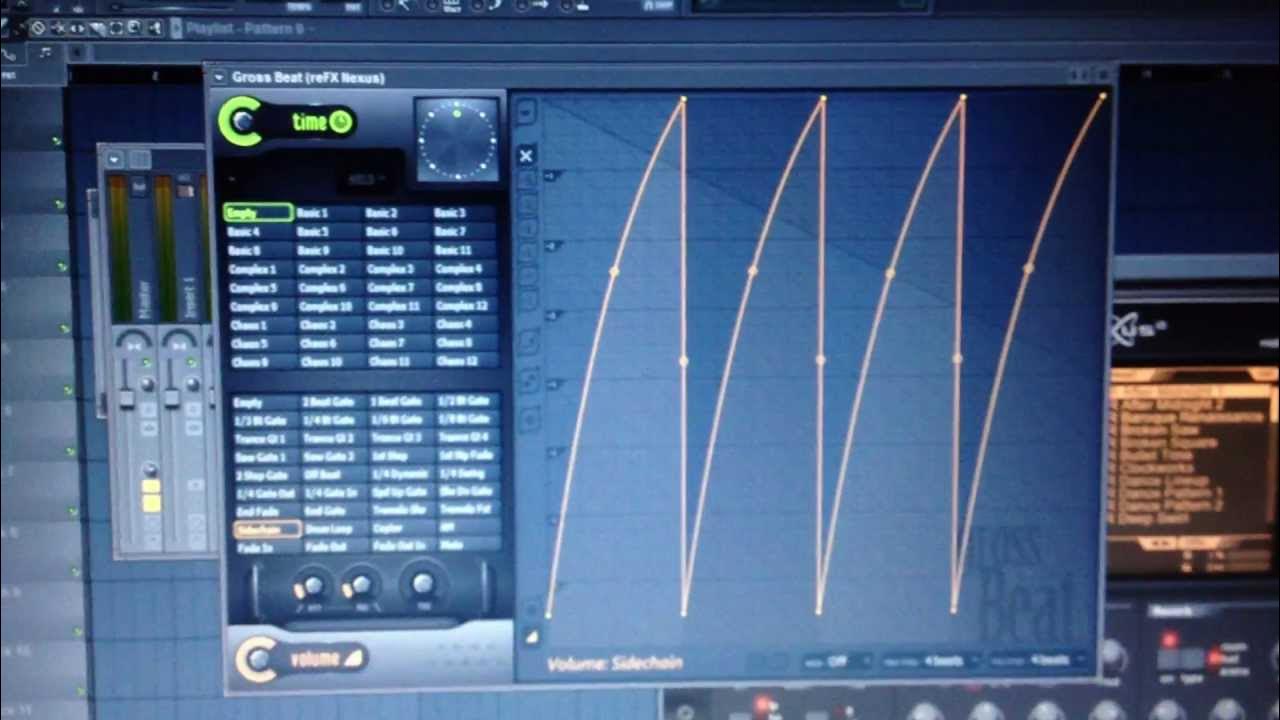Open the FL mixer options arrow
1280x720 pixels.
click(x=115, y=159)
